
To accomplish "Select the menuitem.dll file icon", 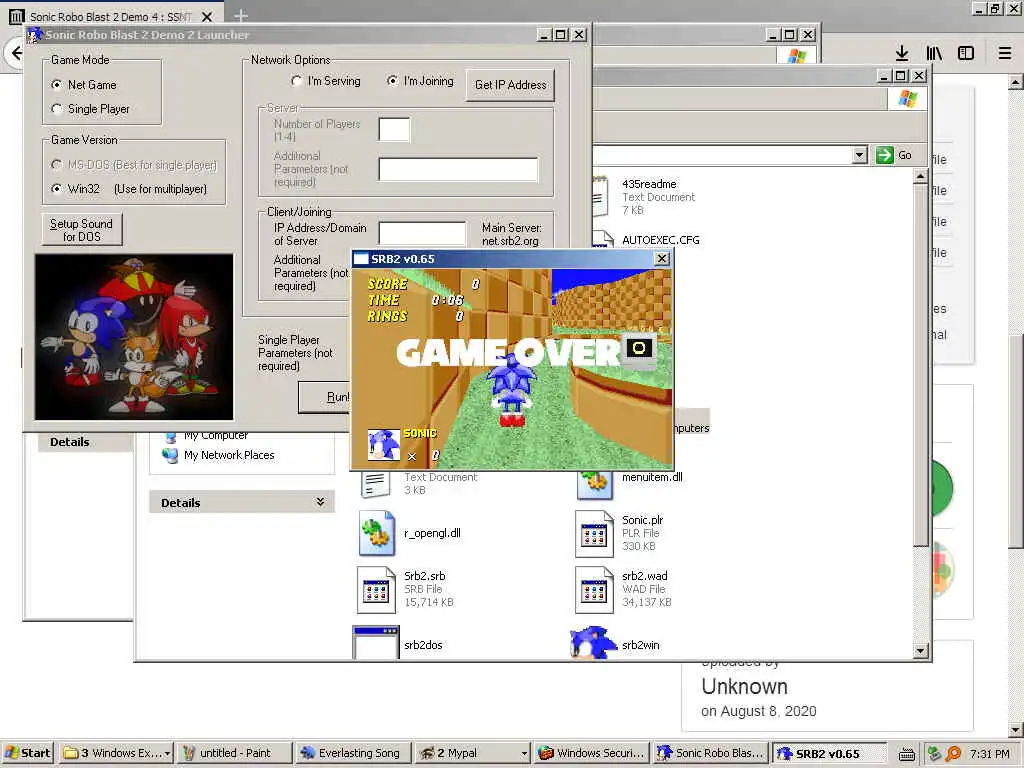I will pos(594,485).
